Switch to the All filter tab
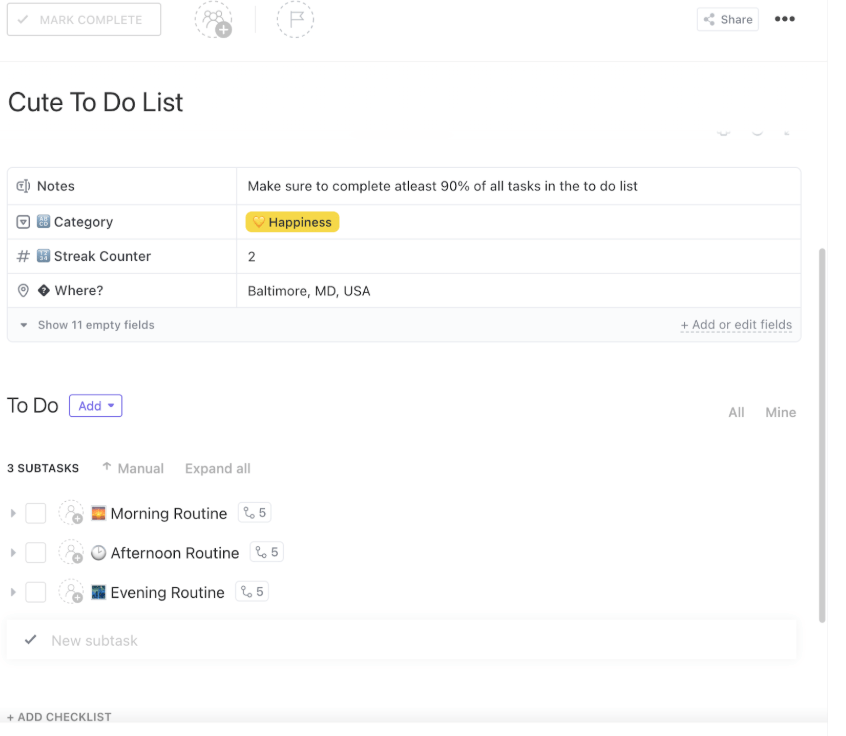Image resolution: width=846 pixels, height=736 pixels. 736,412
